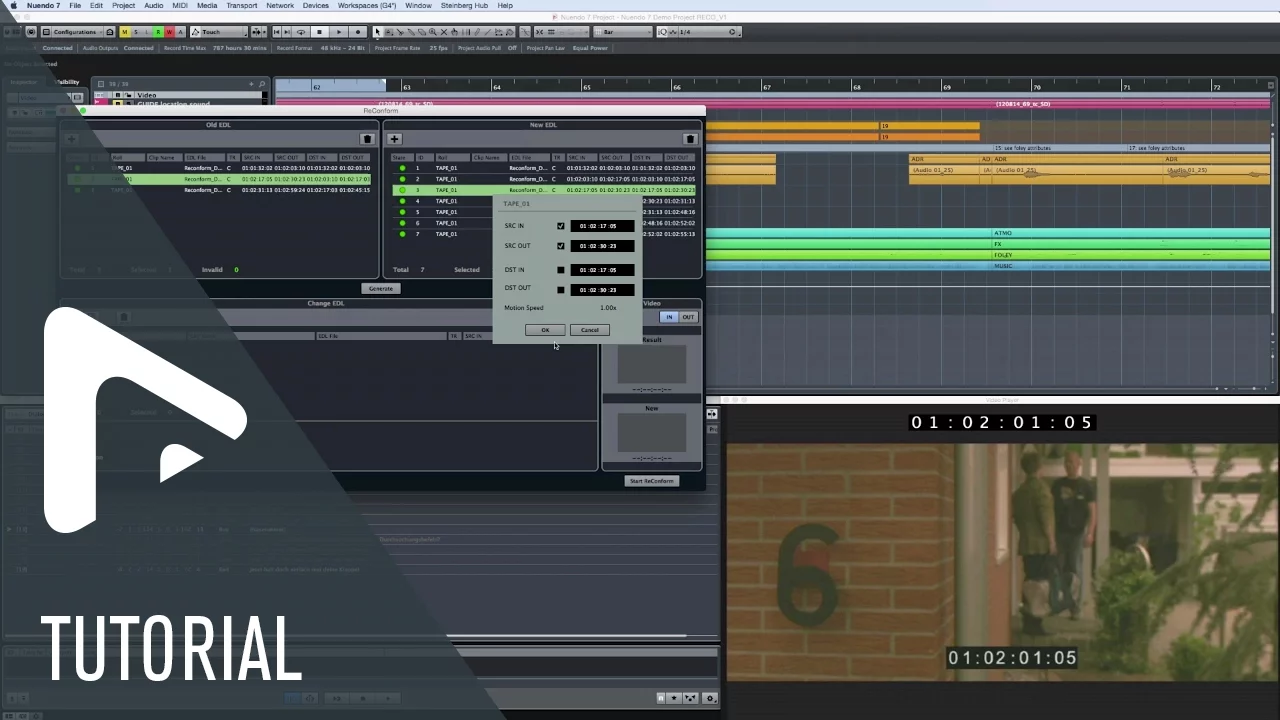Open the 1/4 quantize preset dropdown

(x=705, y=32)
